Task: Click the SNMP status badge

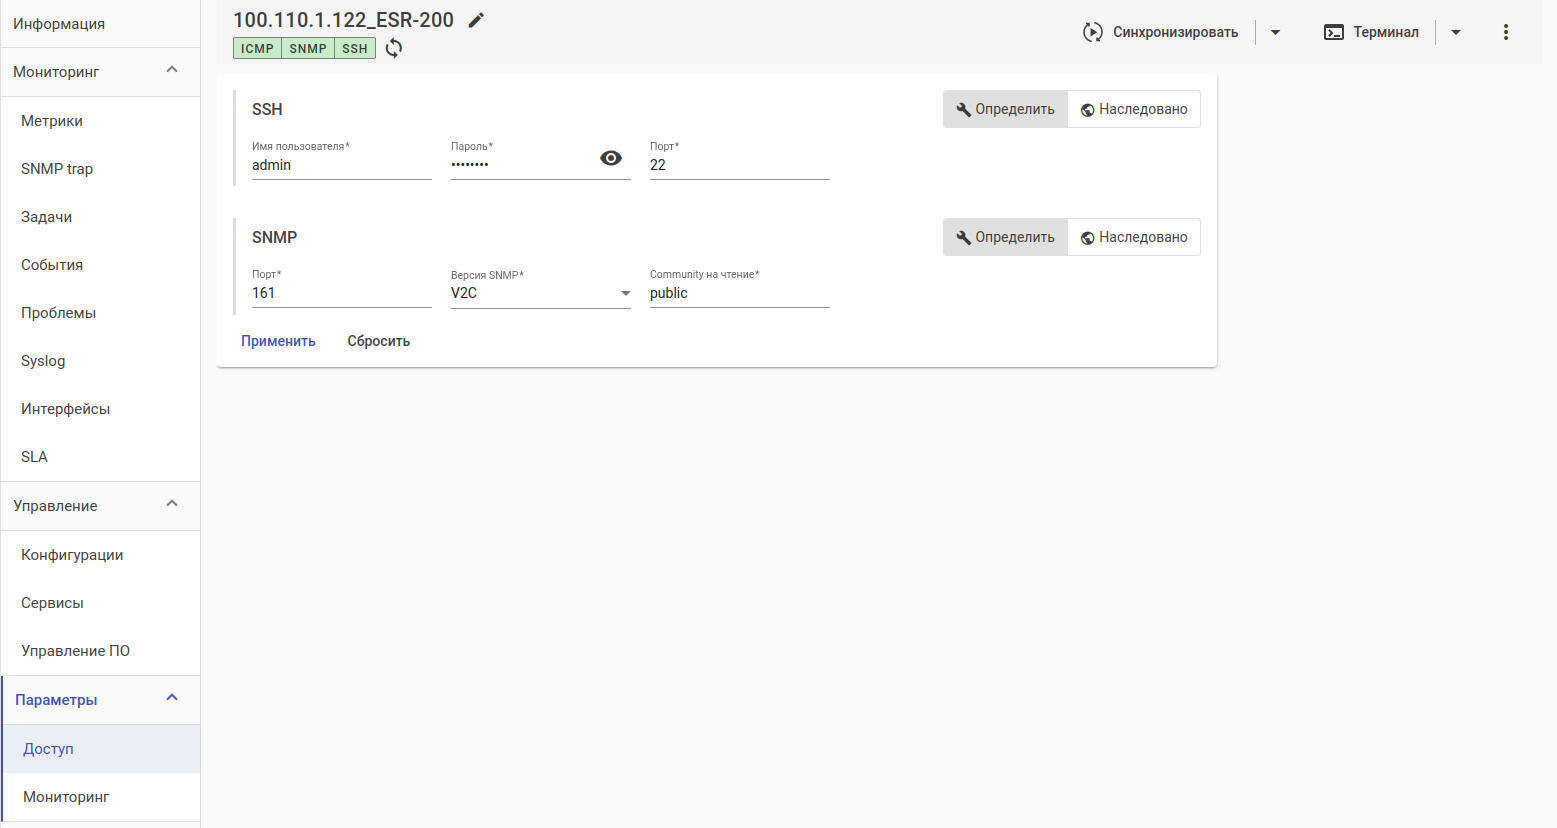Action: coord(308,48)
